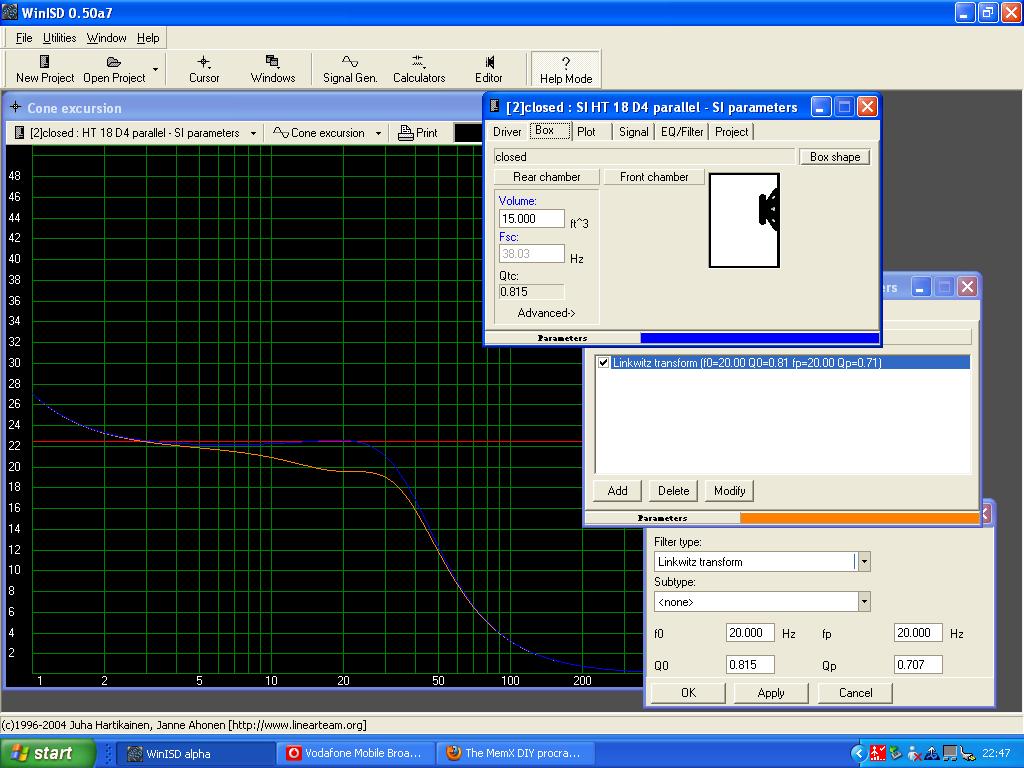Click the Box shape button
The image size is (1024, 768).
(835, 157)
